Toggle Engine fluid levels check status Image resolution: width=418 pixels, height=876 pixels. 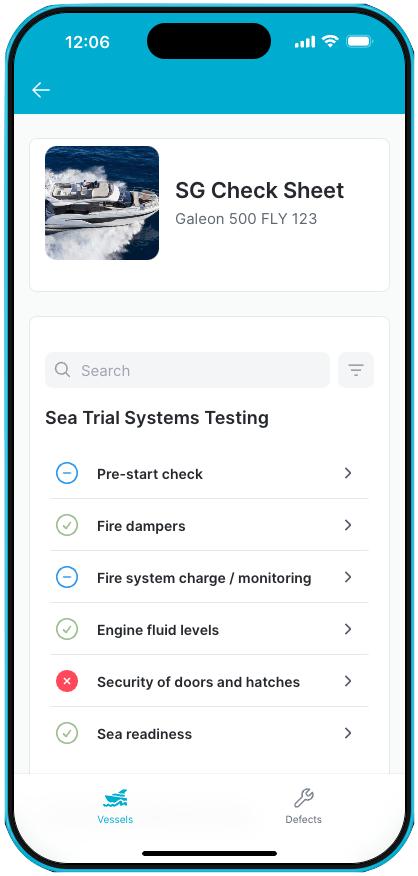click(x=67, y=630)
